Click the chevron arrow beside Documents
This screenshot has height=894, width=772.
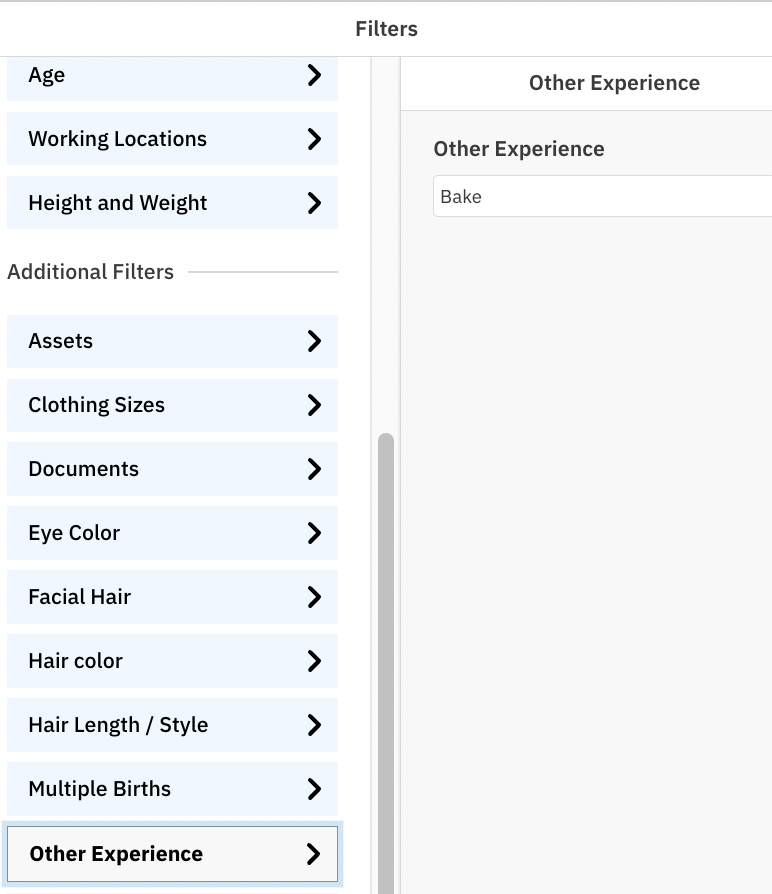[314, 469]
